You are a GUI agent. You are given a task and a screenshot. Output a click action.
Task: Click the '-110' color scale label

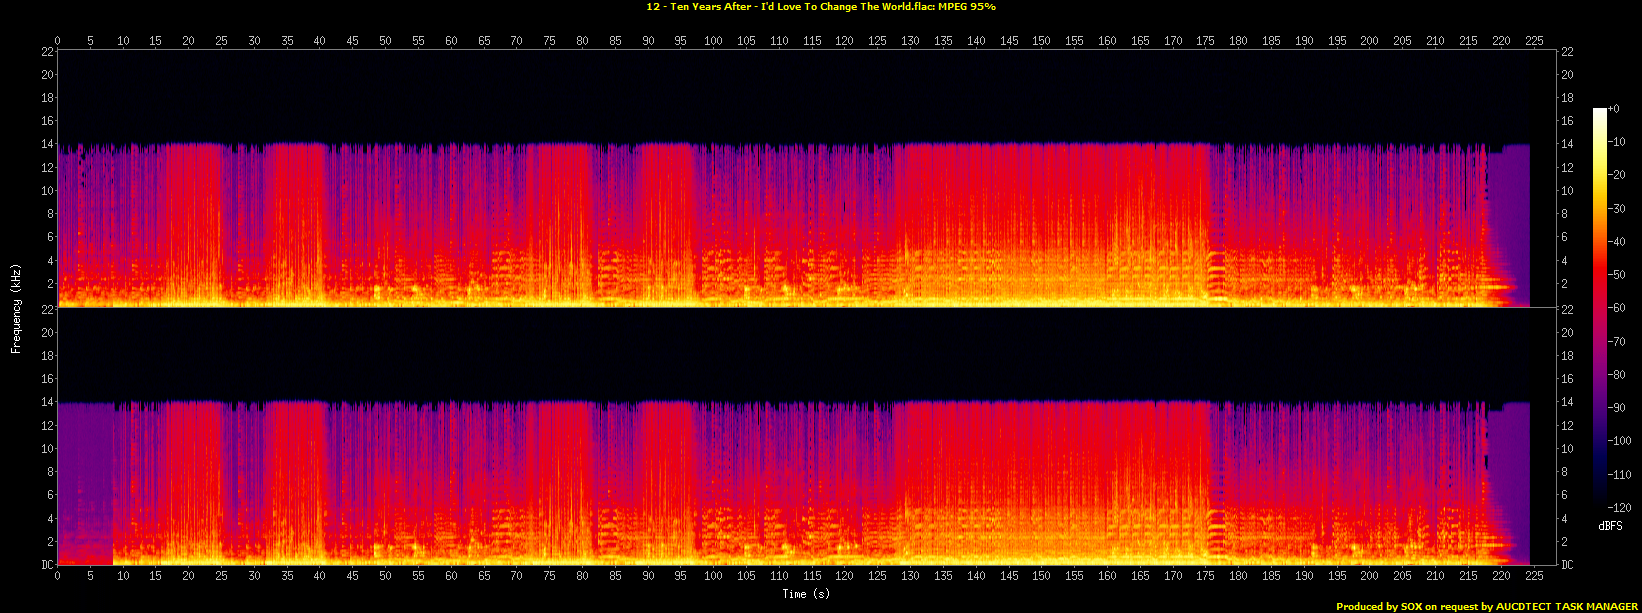coord(1620,474)
